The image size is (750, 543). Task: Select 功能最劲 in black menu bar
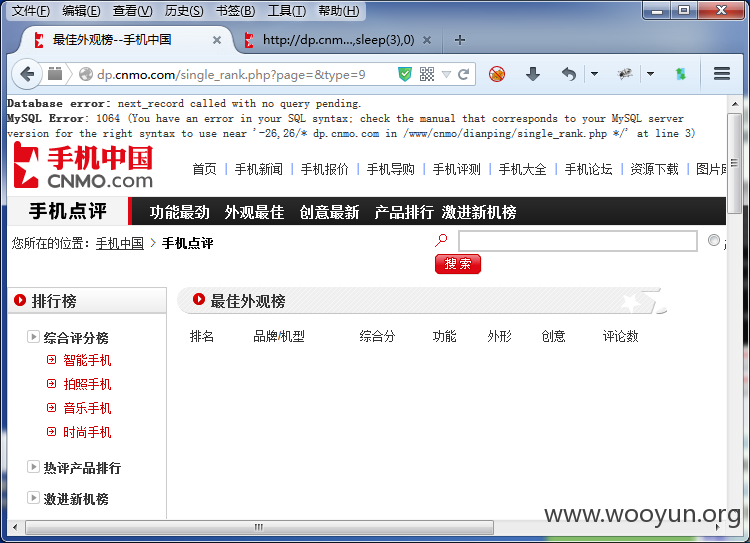179,212
